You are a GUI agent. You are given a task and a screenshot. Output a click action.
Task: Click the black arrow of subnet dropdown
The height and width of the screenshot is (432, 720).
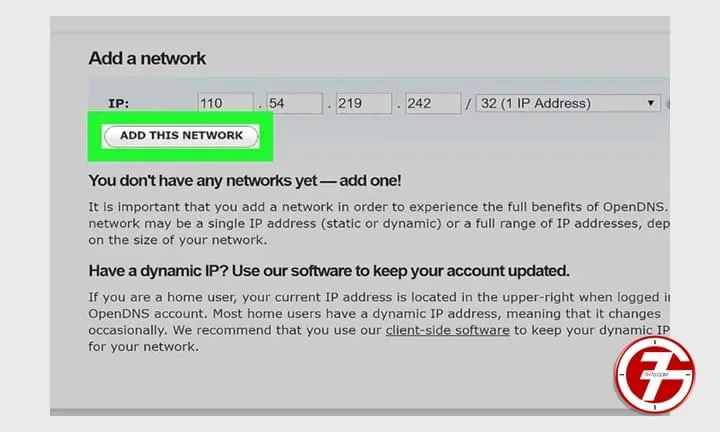coord(651,103)
